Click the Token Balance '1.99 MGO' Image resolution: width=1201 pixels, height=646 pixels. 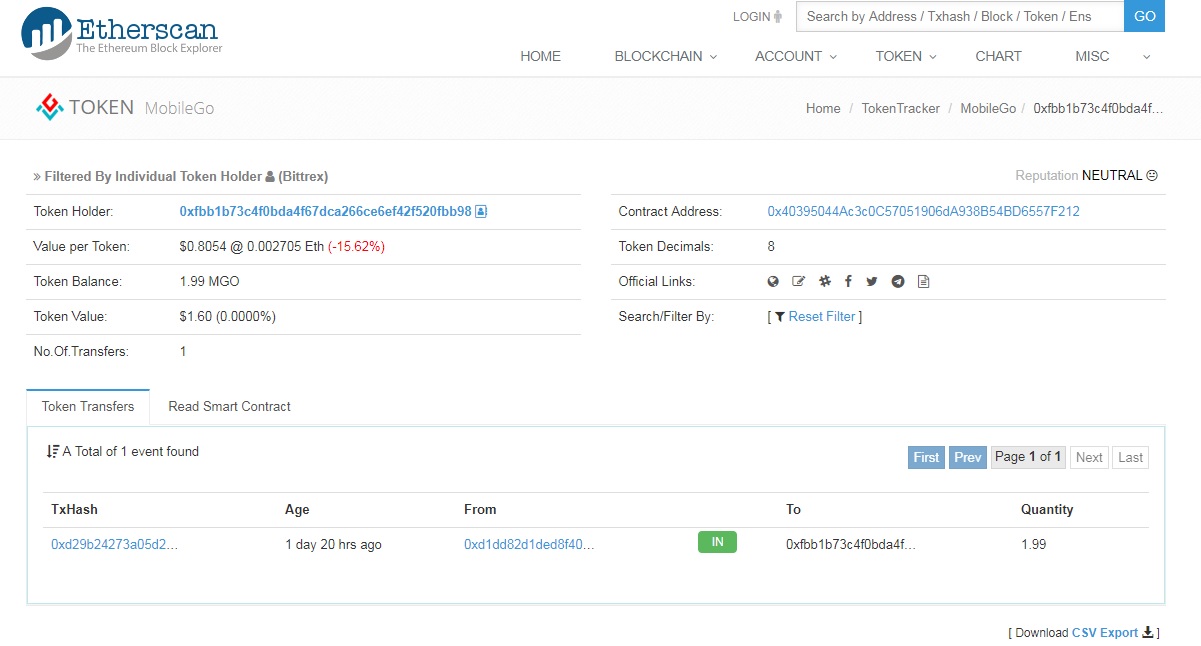point(209,282)
